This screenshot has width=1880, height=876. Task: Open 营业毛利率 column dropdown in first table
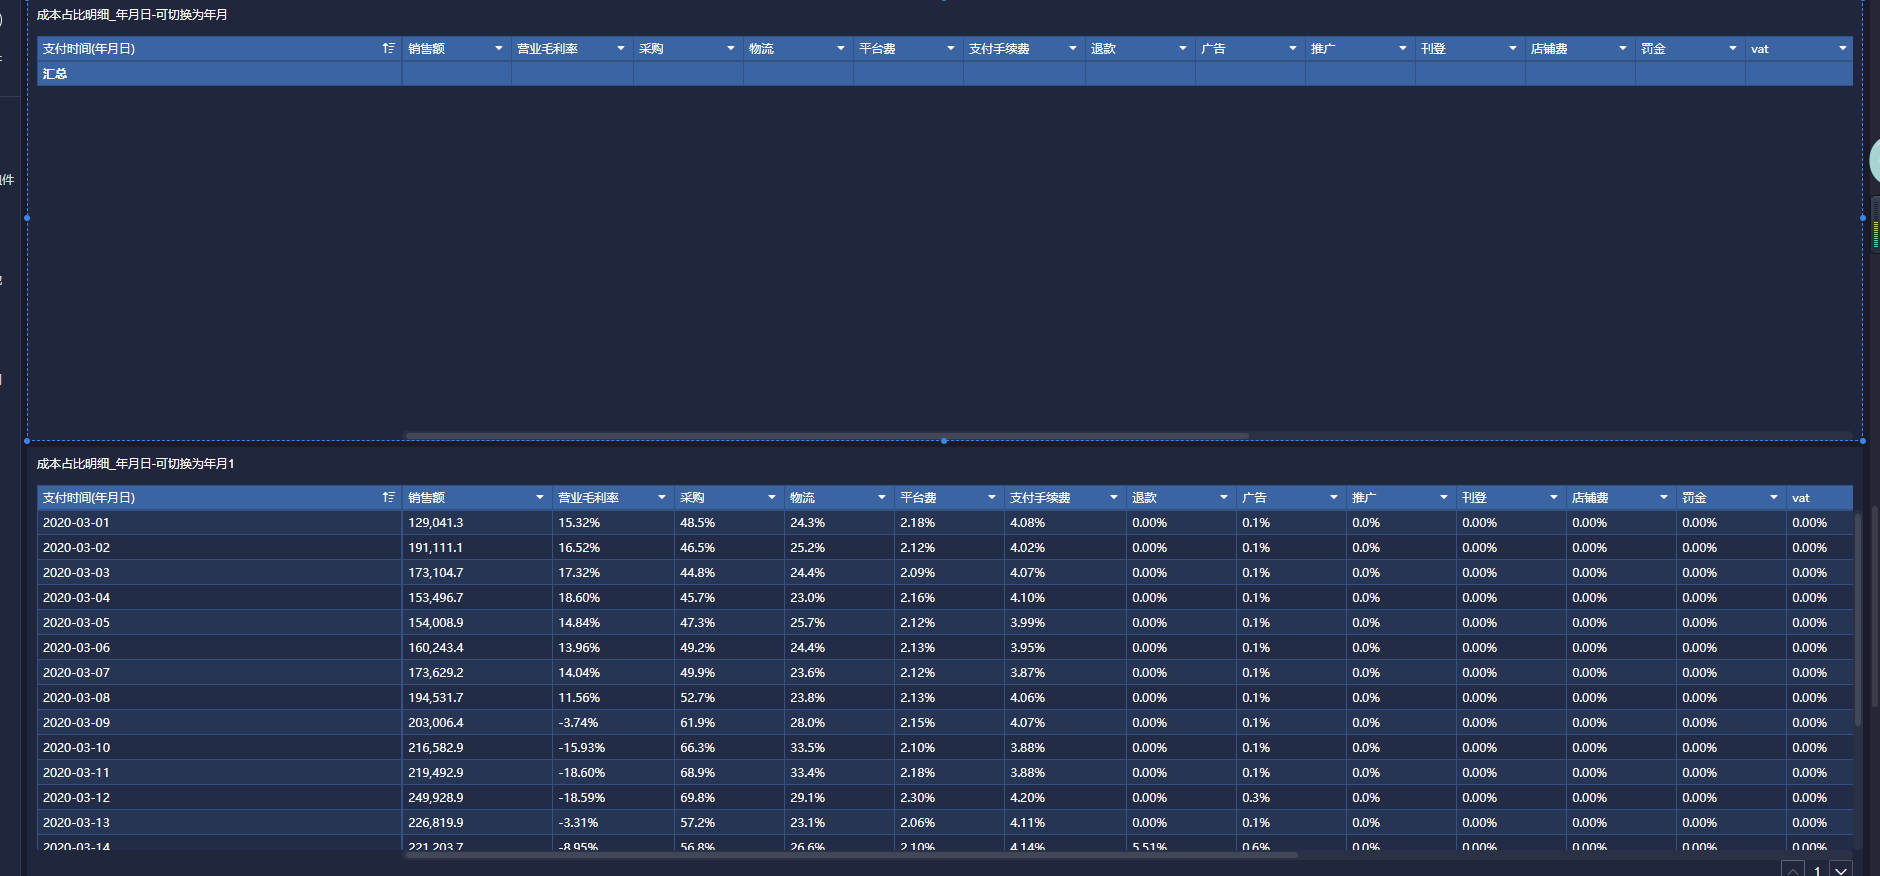[621, 48]
